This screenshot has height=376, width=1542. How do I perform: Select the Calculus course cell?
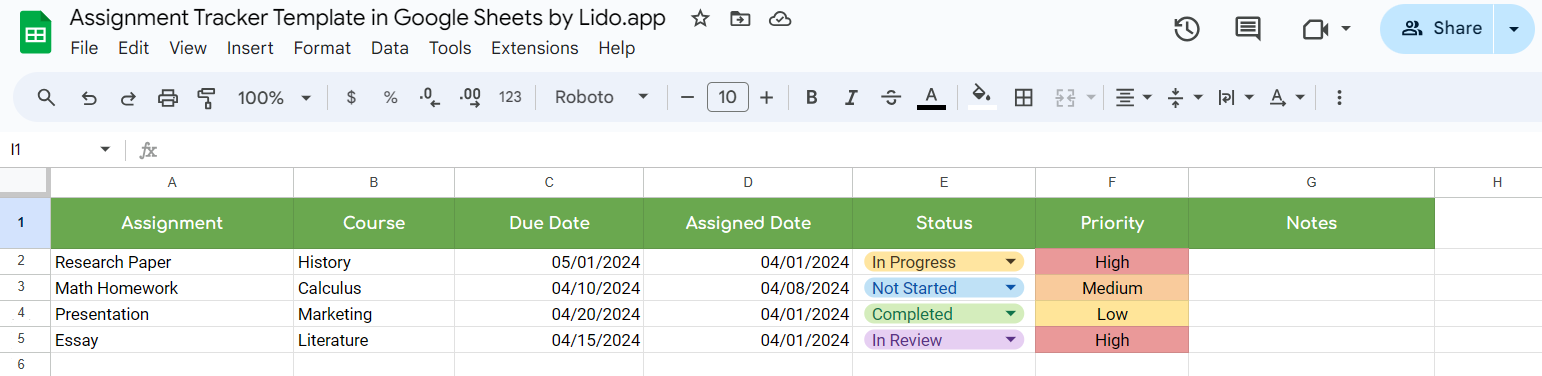tap(374, 288)
